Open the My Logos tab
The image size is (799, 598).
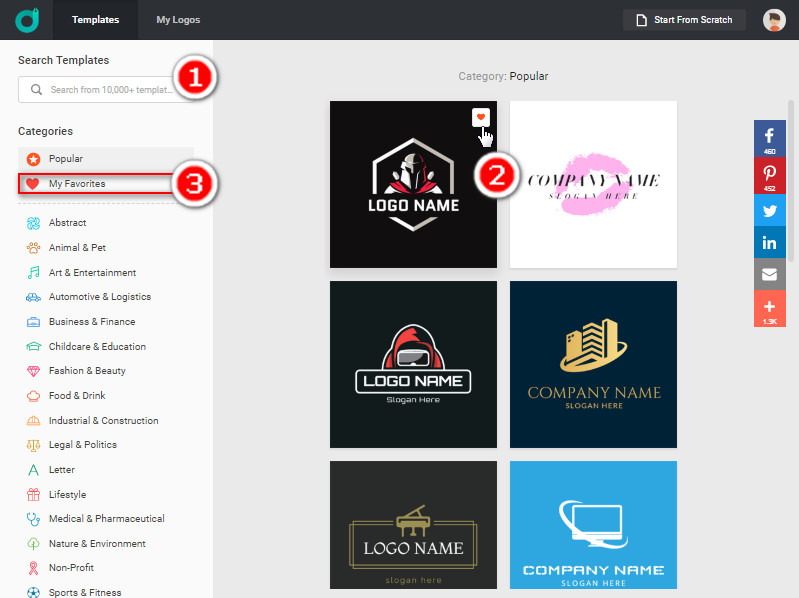pyautogui.click(x=178, y=20)
